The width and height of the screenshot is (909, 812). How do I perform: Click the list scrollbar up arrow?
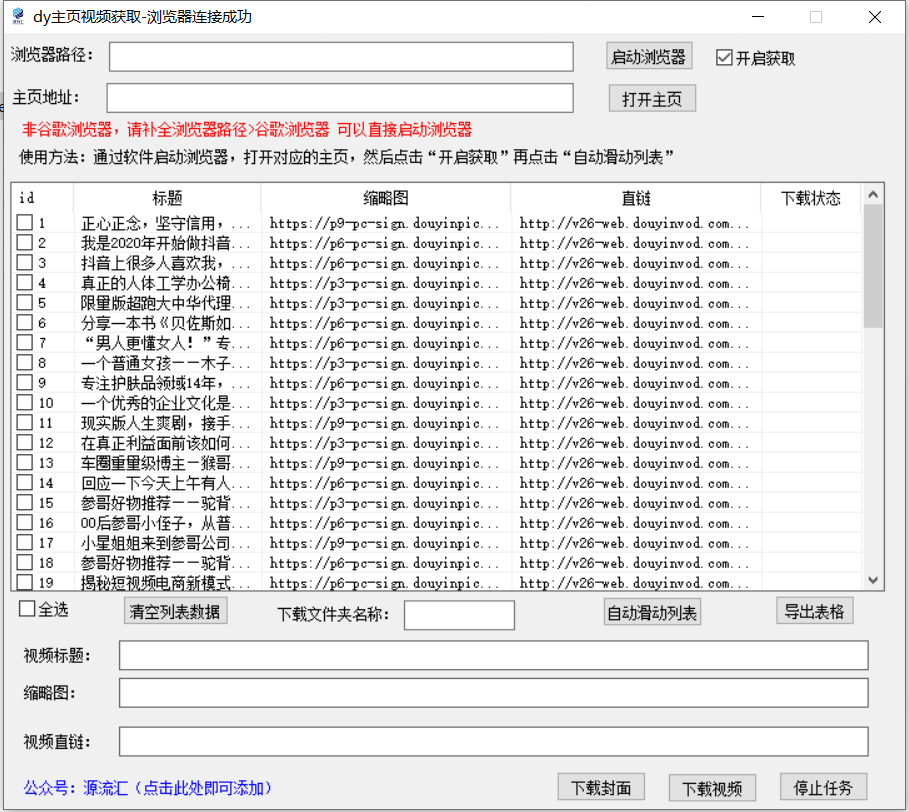[x=873, y=195]
